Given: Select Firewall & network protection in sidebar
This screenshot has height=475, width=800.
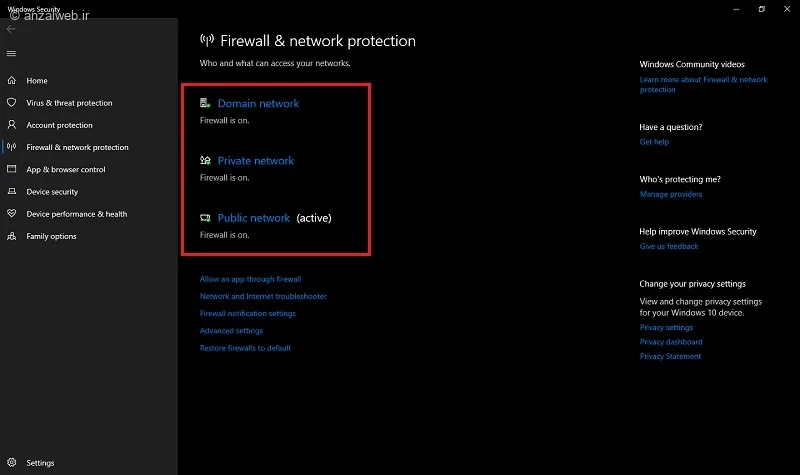Looking at the screenshot, I should pyautogui.click(x=77, y=148).
